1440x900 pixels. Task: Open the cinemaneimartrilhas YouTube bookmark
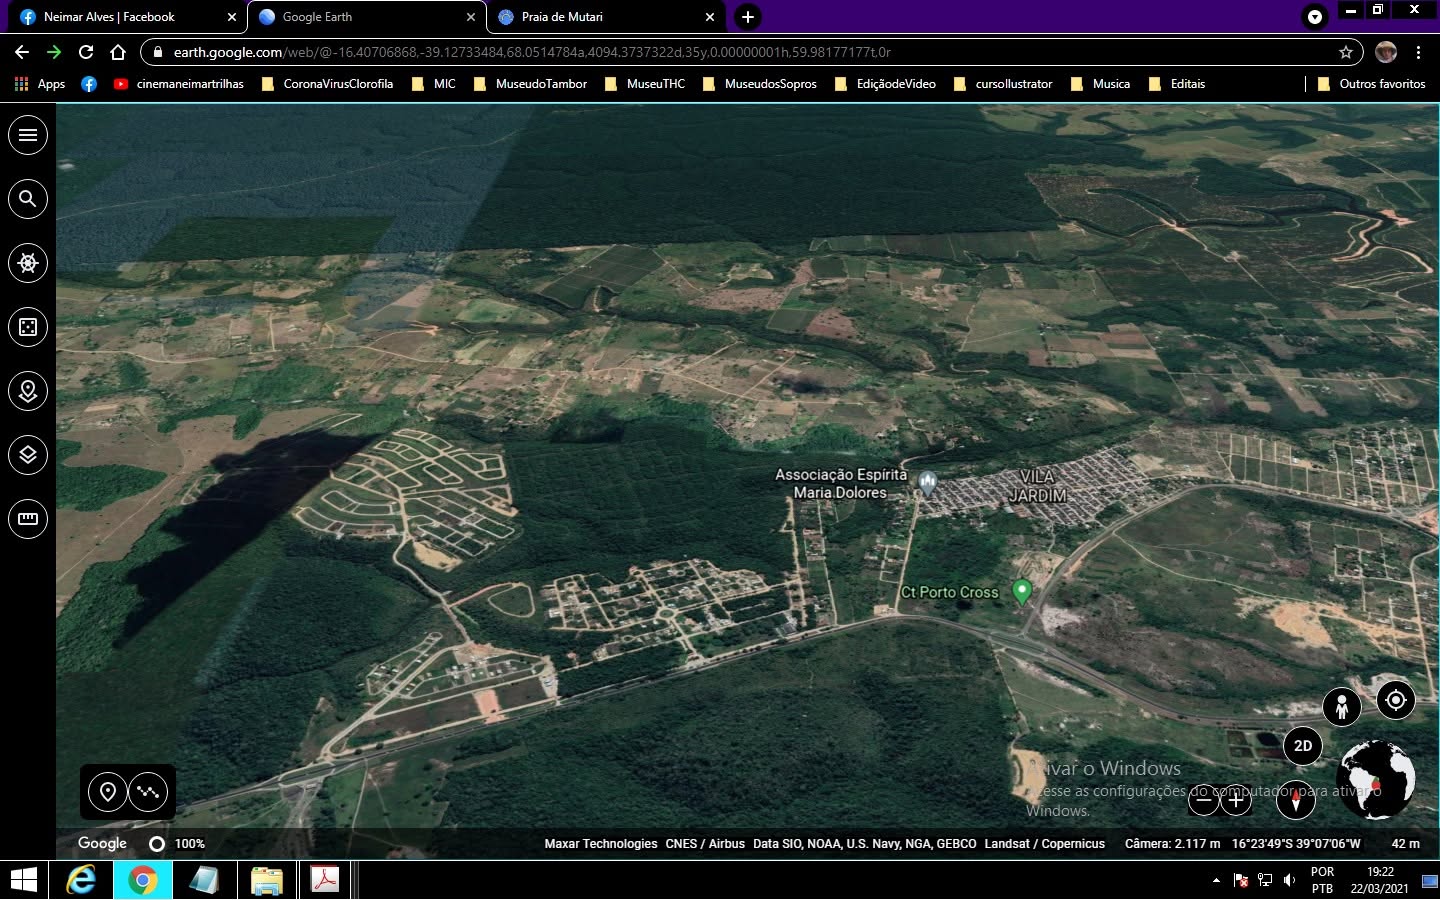click(x=179, y=84)
